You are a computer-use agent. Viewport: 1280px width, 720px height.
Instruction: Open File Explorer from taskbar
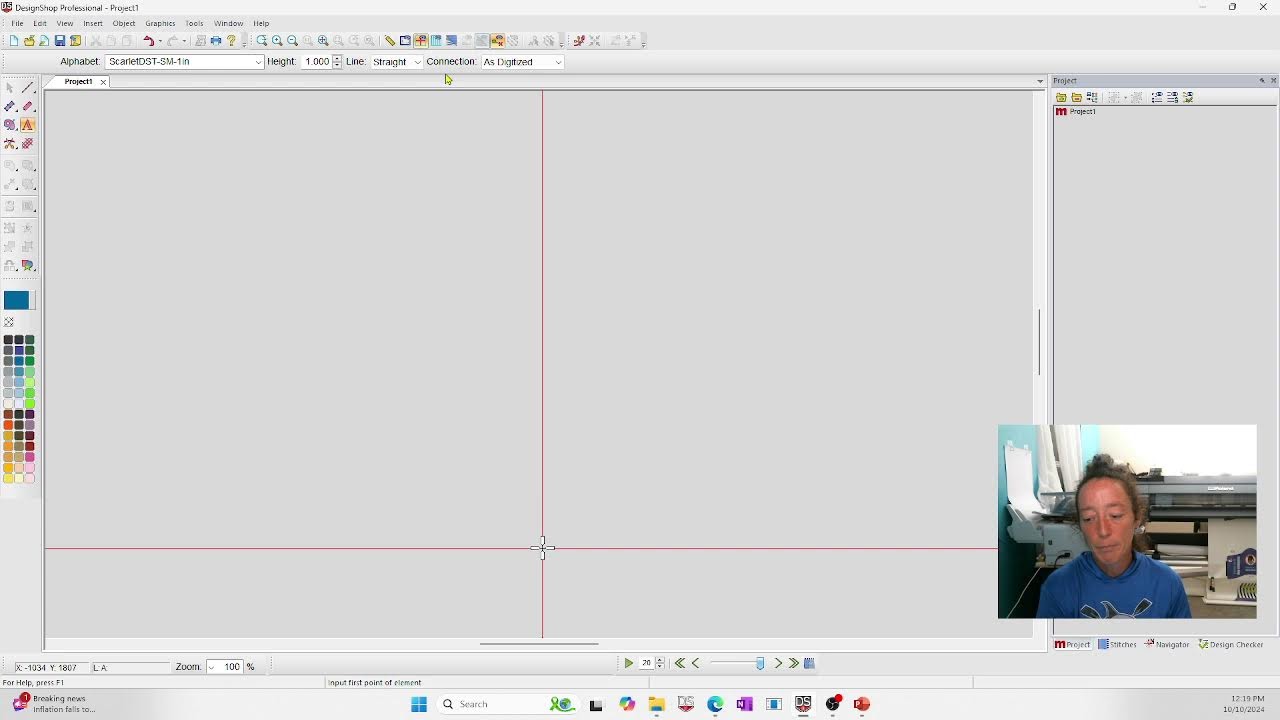pyautogui.click(x=657, y=704)
